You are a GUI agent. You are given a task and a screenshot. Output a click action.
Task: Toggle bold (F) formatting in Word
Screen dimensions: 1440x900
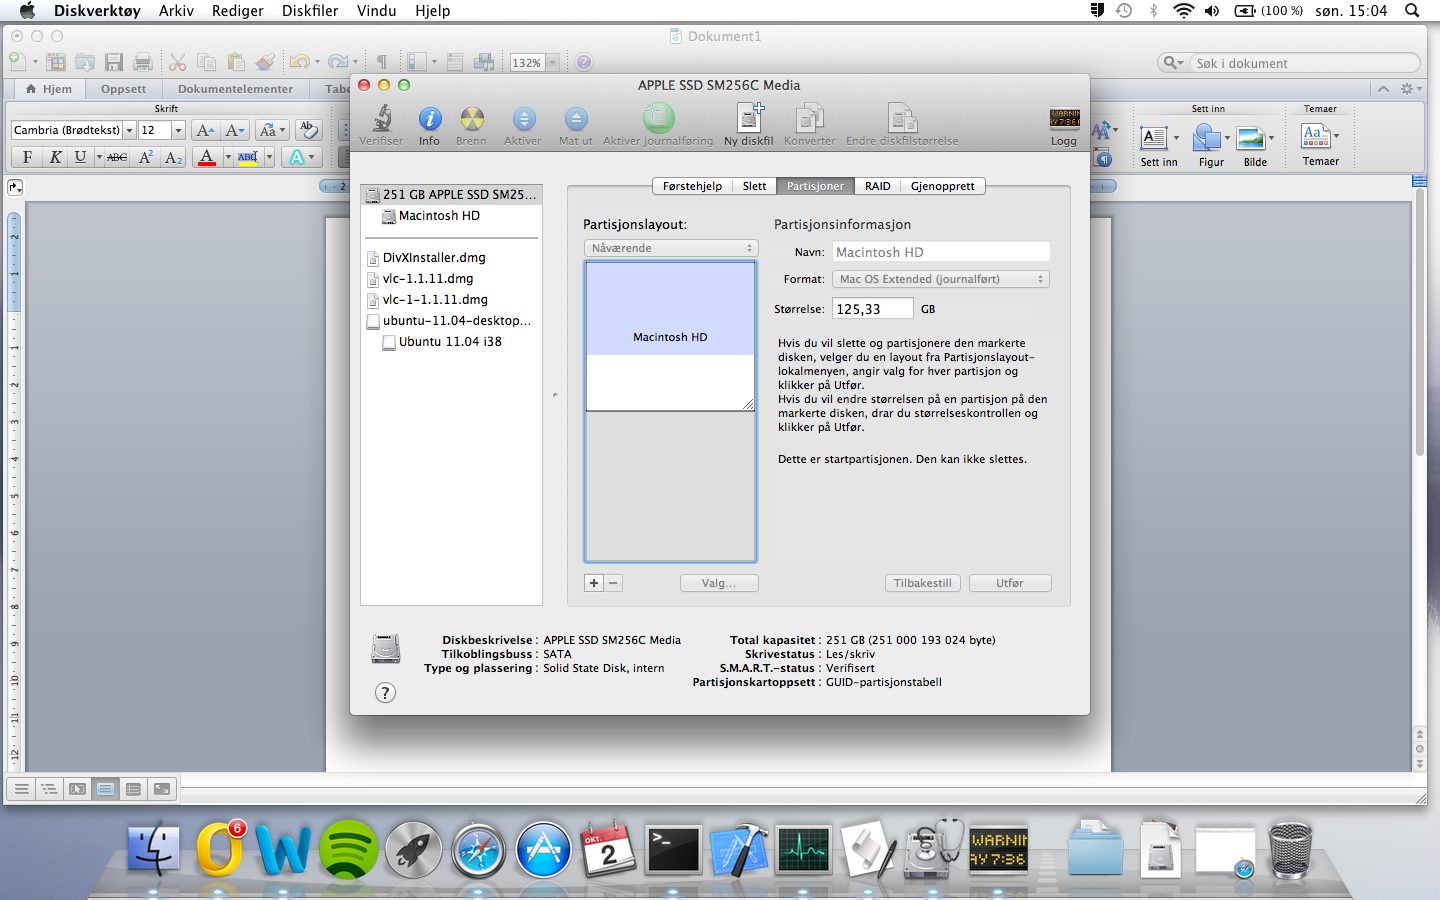click(27, 157)
